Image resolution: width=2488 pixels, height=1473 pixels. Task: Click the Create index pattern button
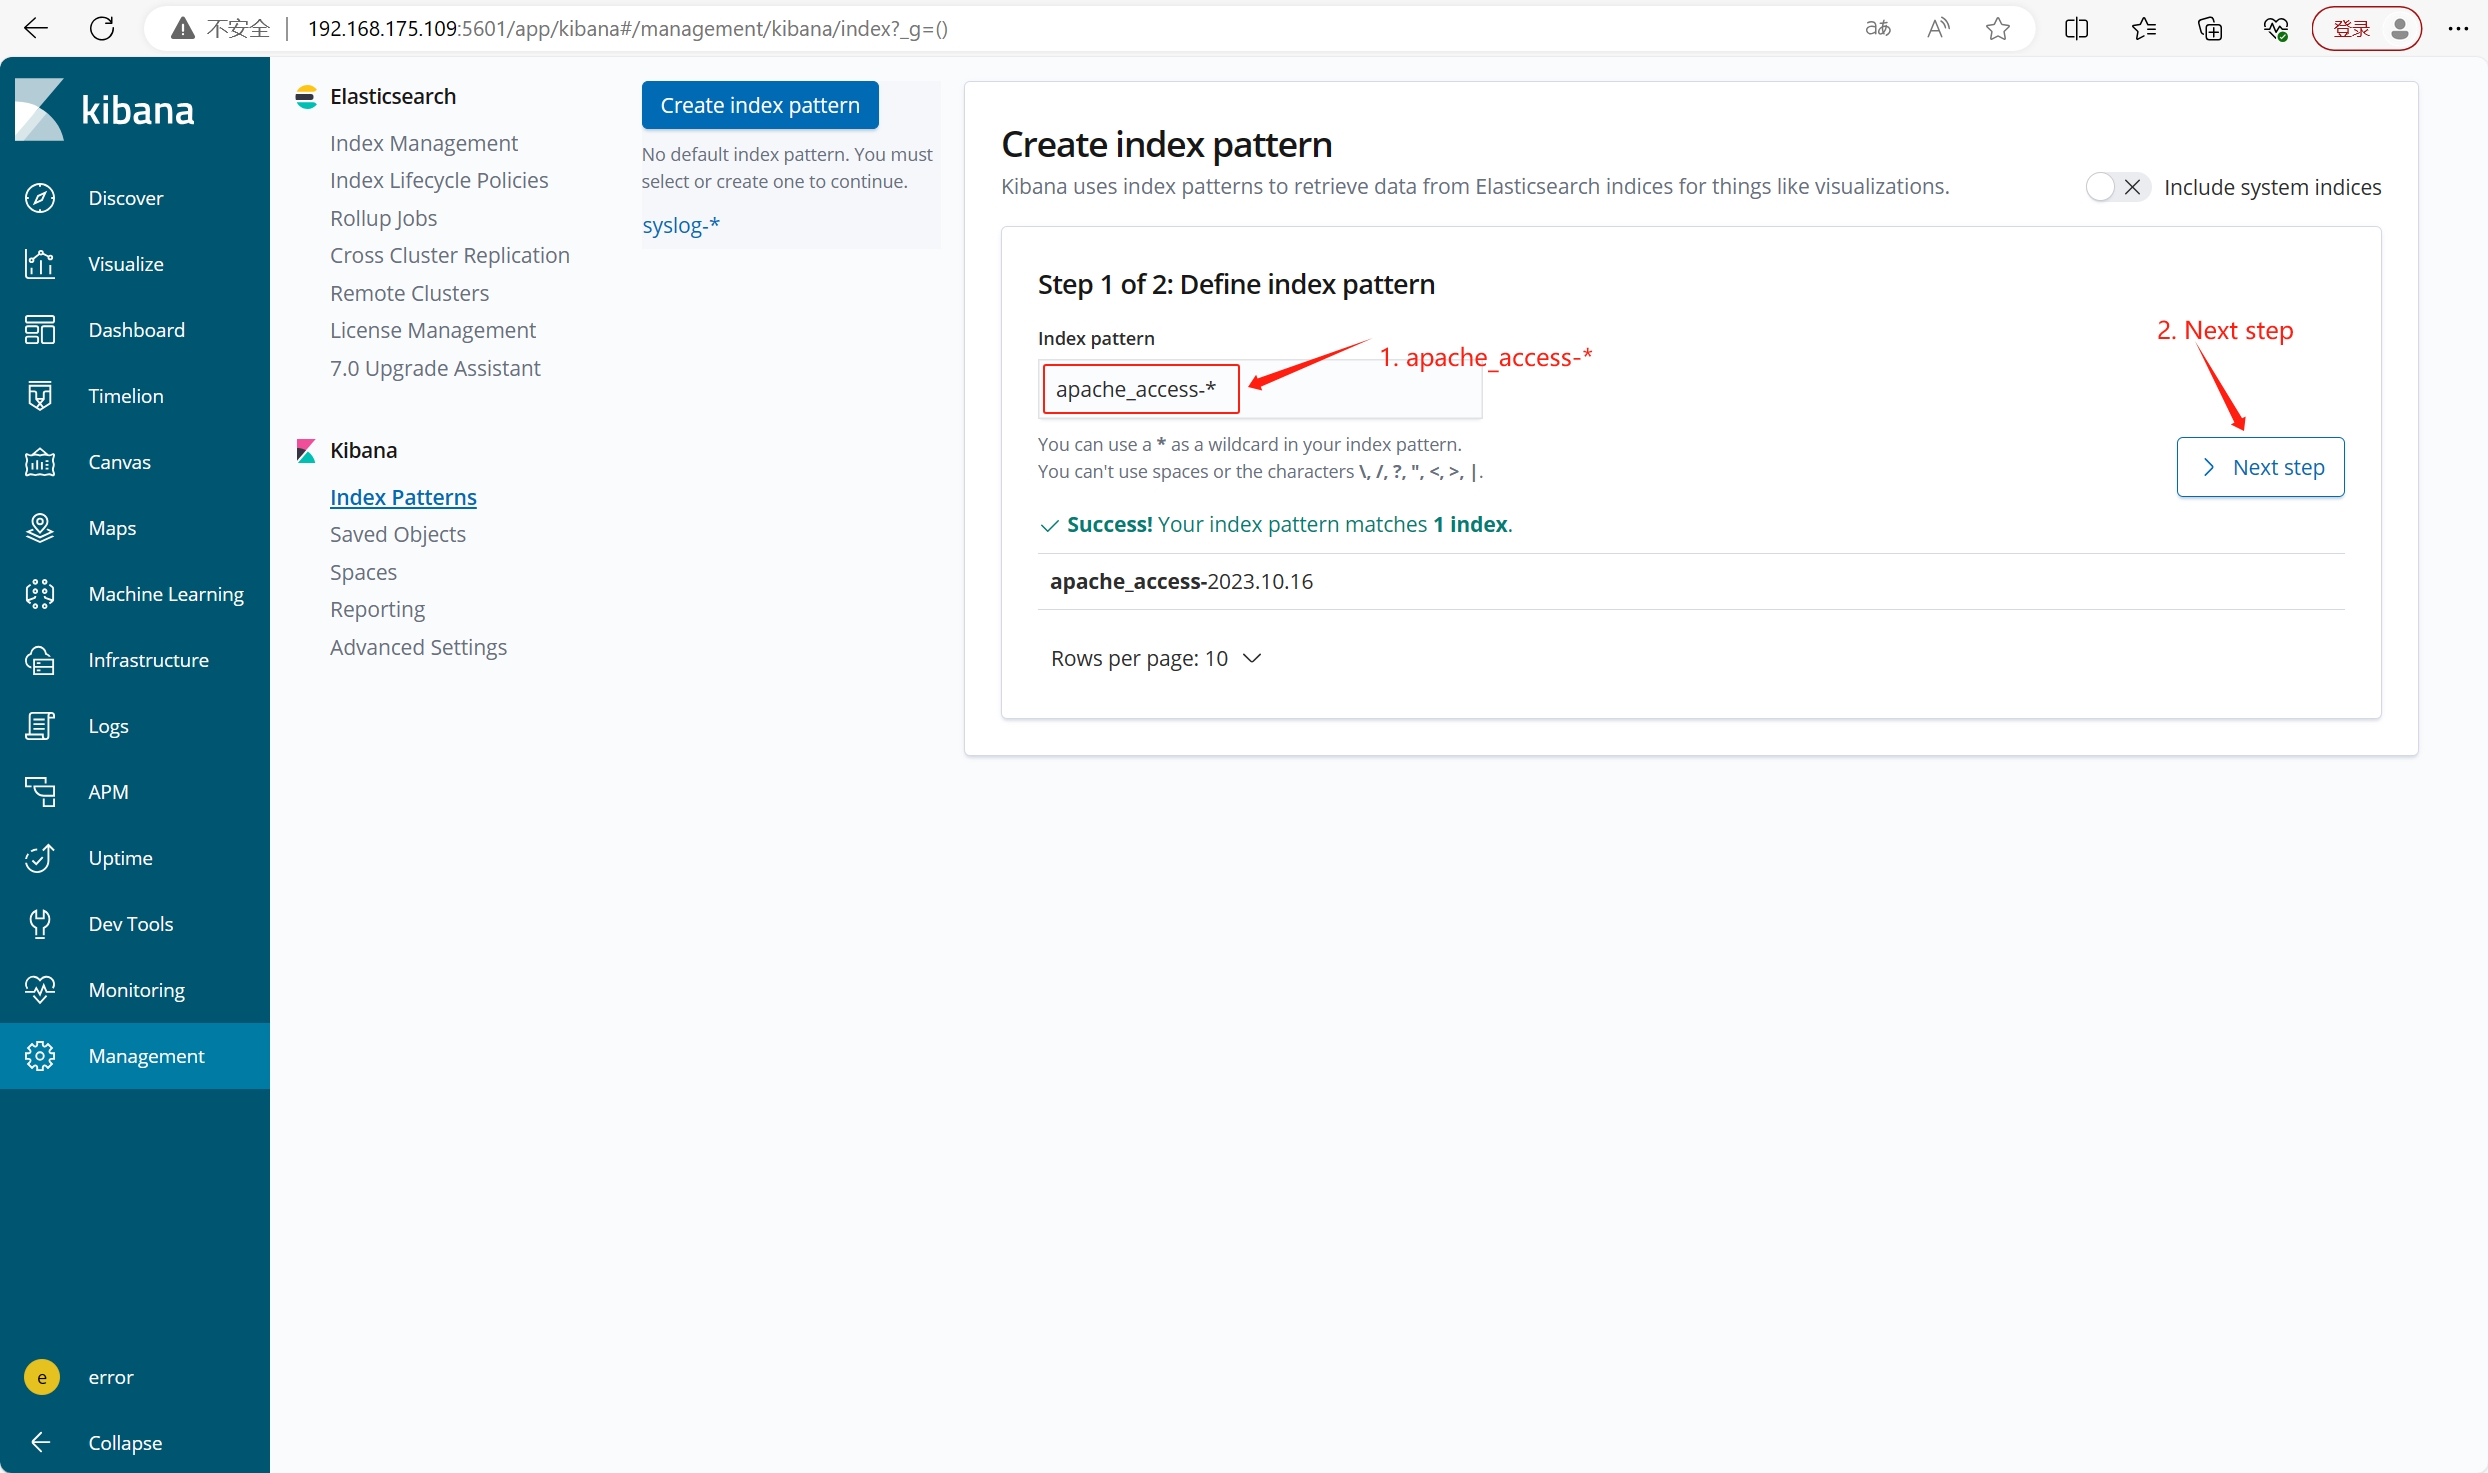coord(759,105)
